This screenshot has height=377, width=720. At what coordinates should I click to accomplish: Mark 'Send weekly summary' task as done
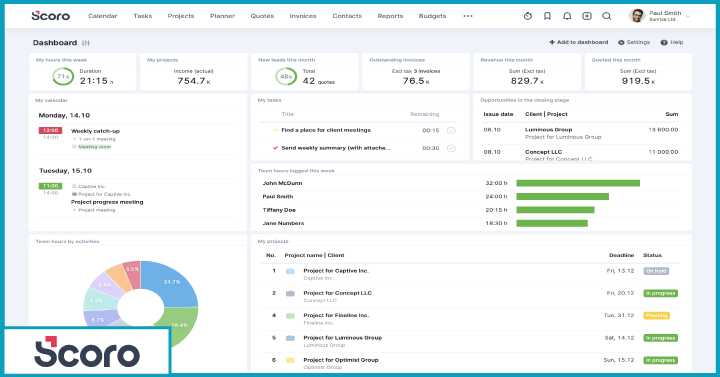click(451, 148)
